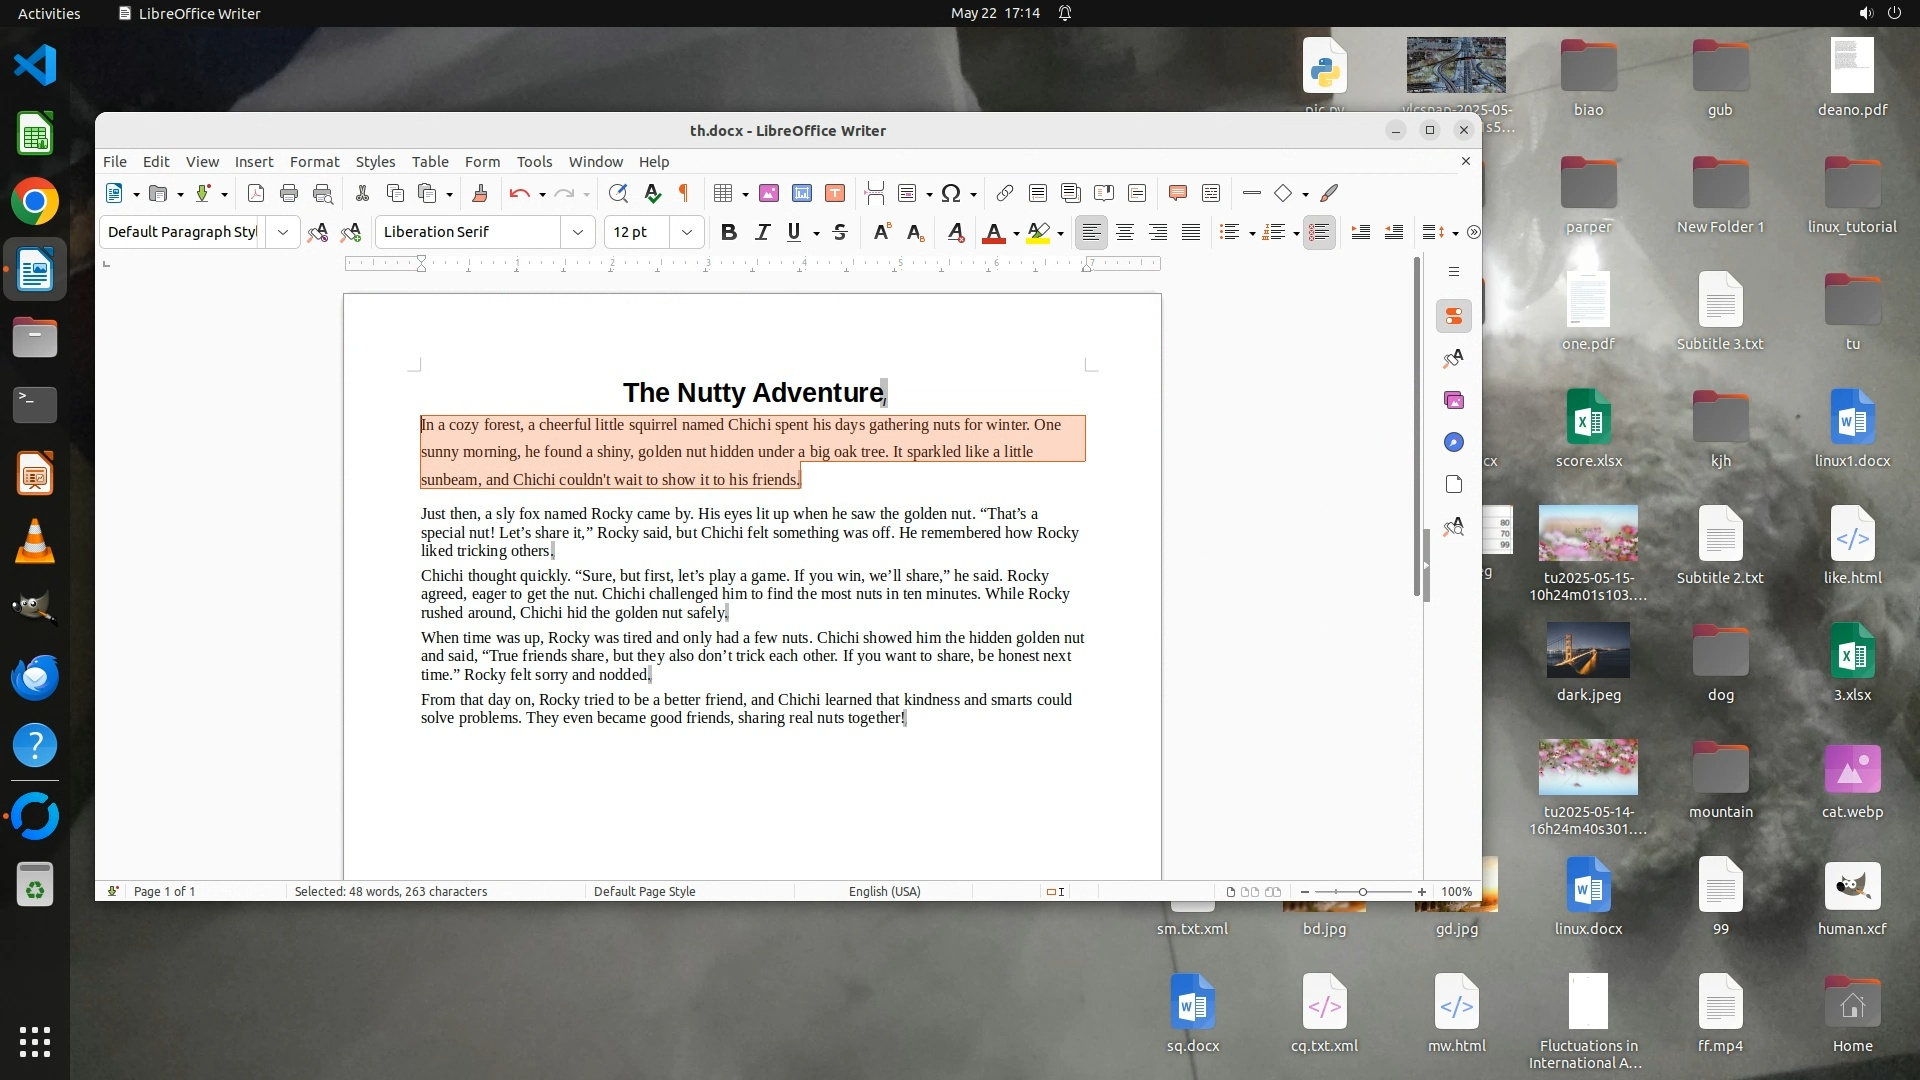
Task: Toggle bold formatting on selected text
Action: click(x=728, y=232)
